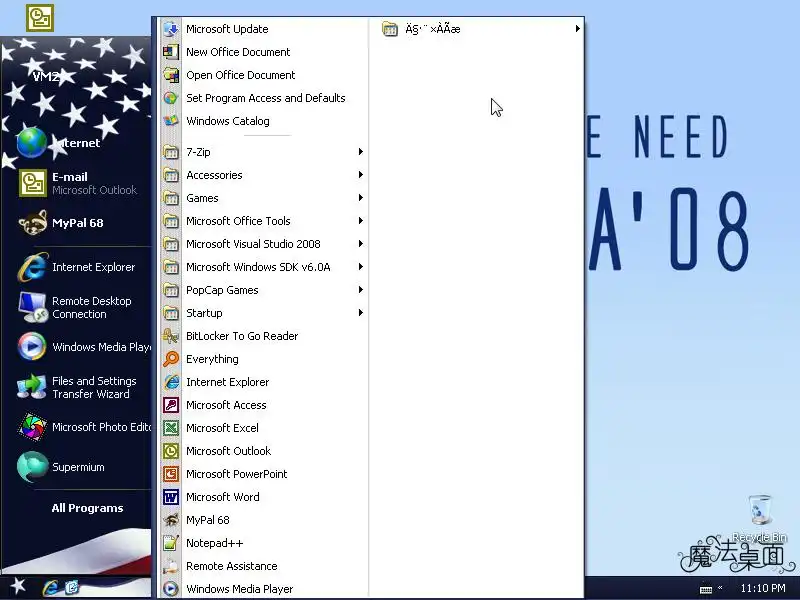Click the Notepad++ icon
The width and height of the screenshot is (800, 600).
coord(171,543)
